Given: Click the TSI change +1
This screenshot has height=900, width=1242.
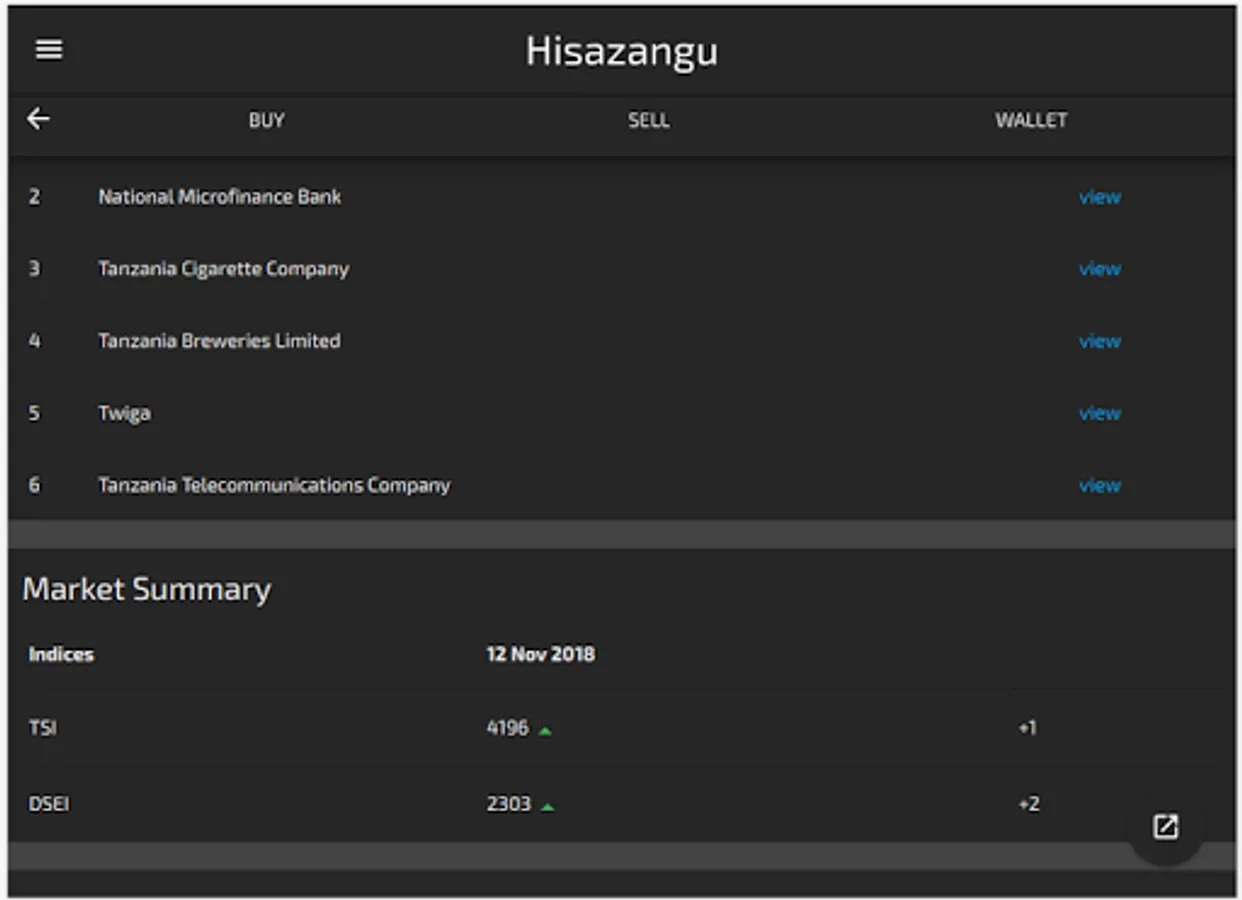Looking at the screenshot, I should (x=1027, y=728).
